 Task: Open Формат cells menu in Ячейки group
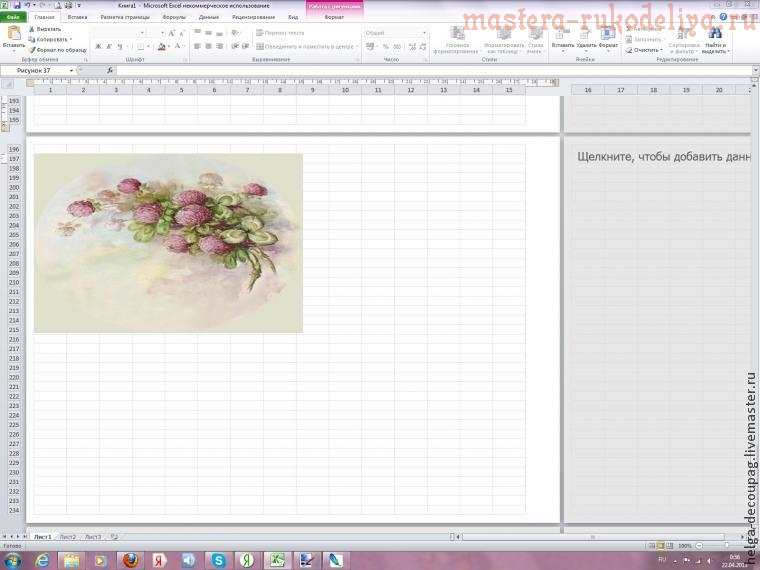(x=608, y=39)
